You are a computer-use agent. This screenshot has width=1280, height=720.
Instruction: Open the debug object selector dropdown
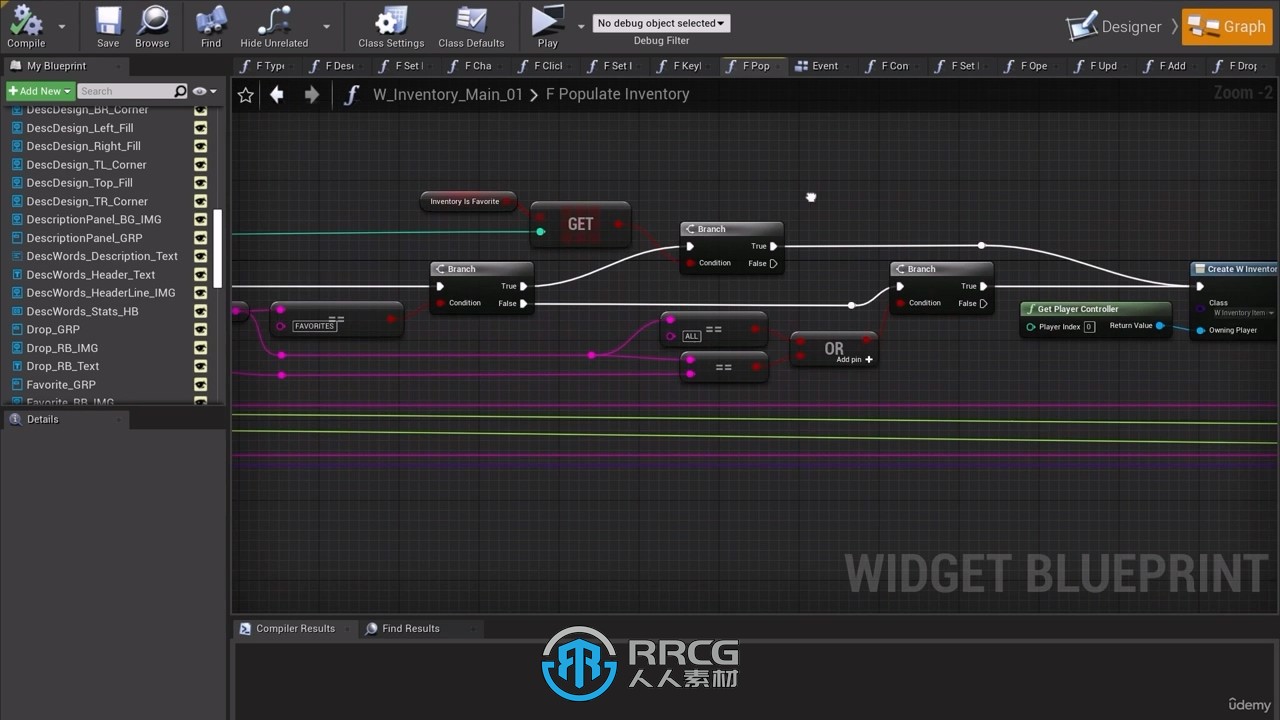coord(661,23)
